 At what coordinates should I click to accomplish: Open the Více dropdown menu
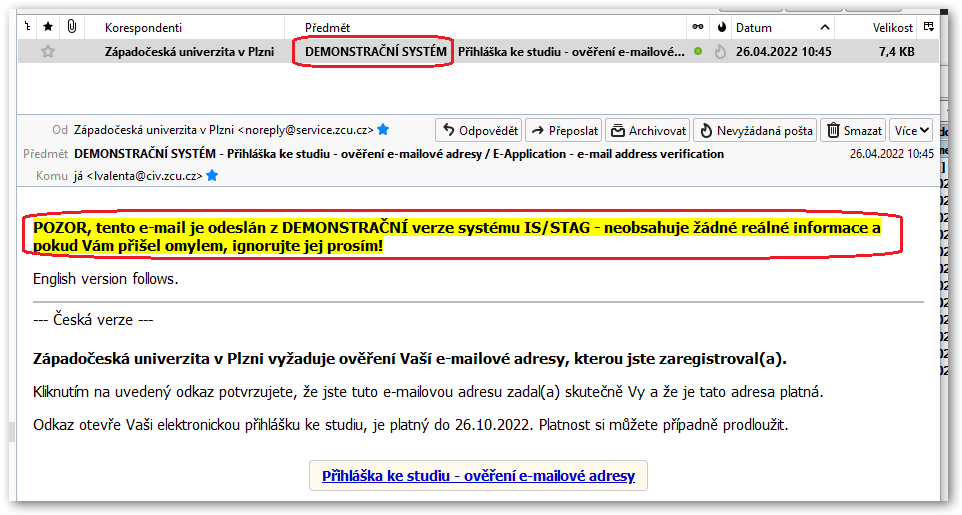(911, 130)
